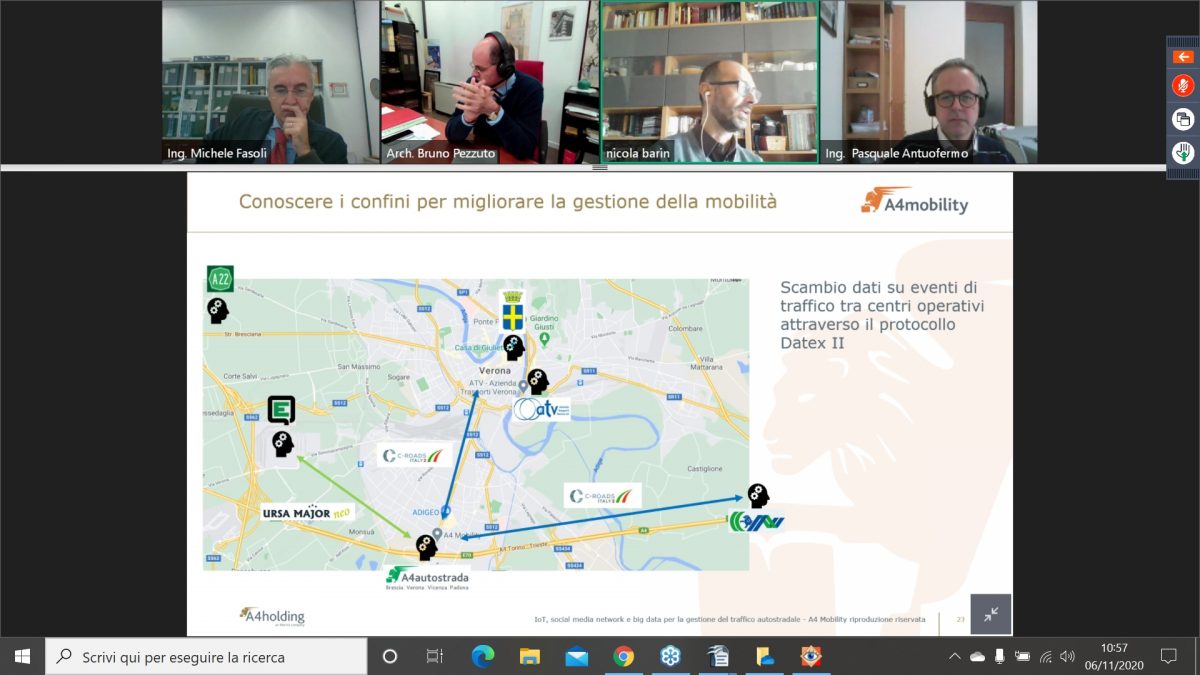The height and width of the screenshot is (675, 1200).
Task: Click the orange back arrow in side toolbar
Action: [x=1183, y=57]
